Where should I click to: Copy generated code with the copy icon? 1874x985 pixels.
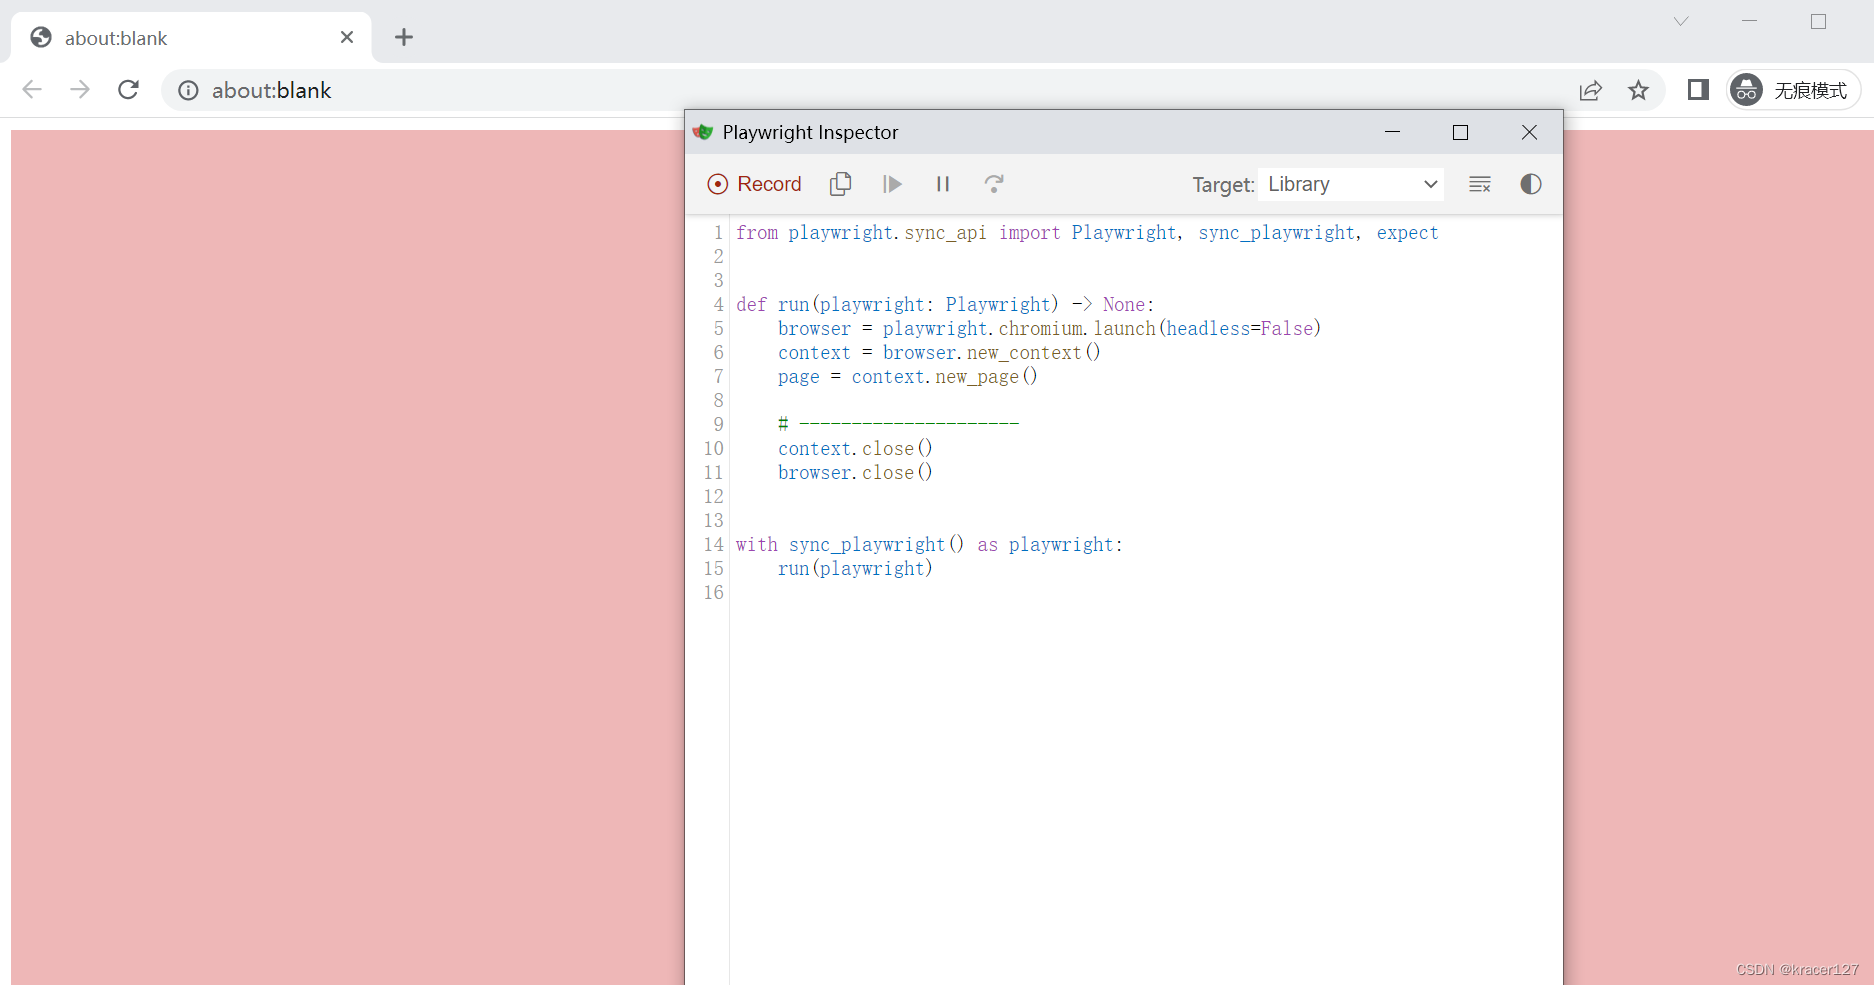(x=841, y=184)
